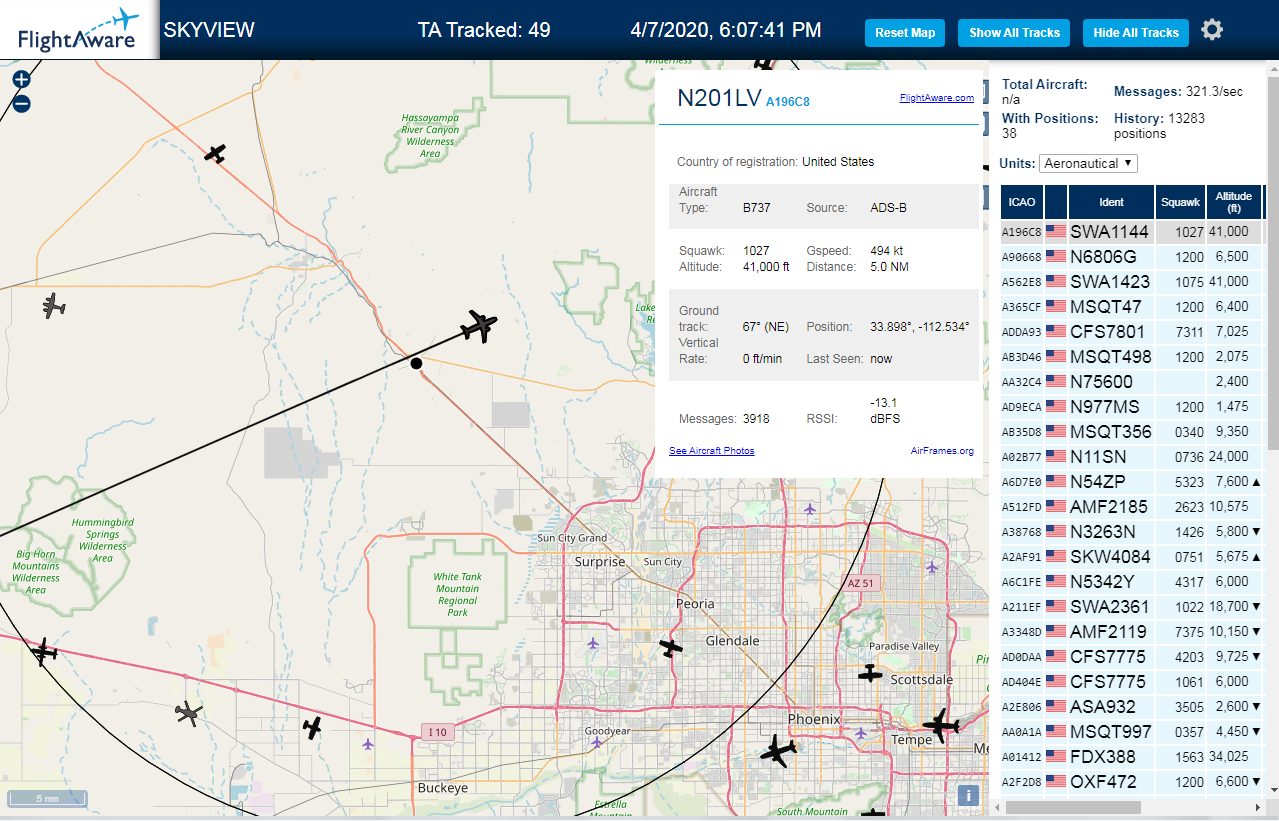Click the FlightAware logo

(x=79, y=30)
